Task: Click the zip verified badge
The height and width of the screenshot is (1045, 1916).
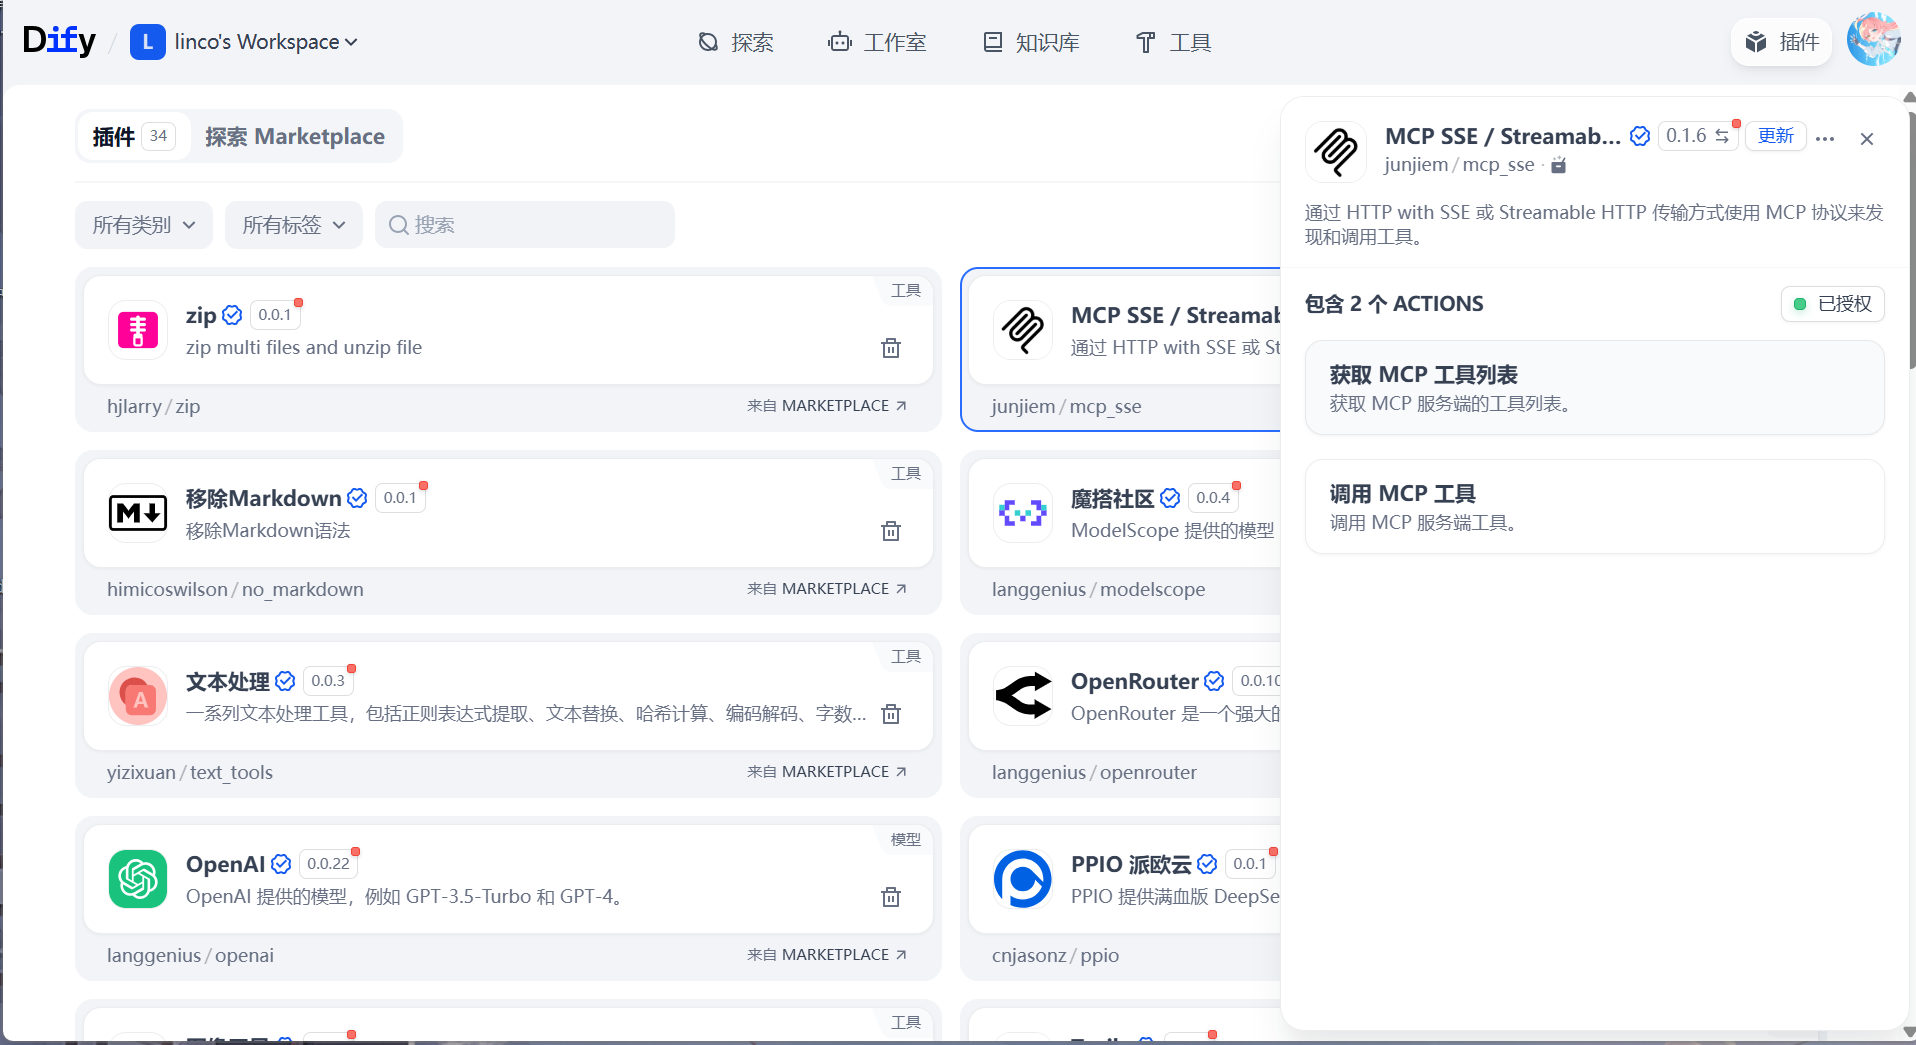Action: [x=232, y=315]
